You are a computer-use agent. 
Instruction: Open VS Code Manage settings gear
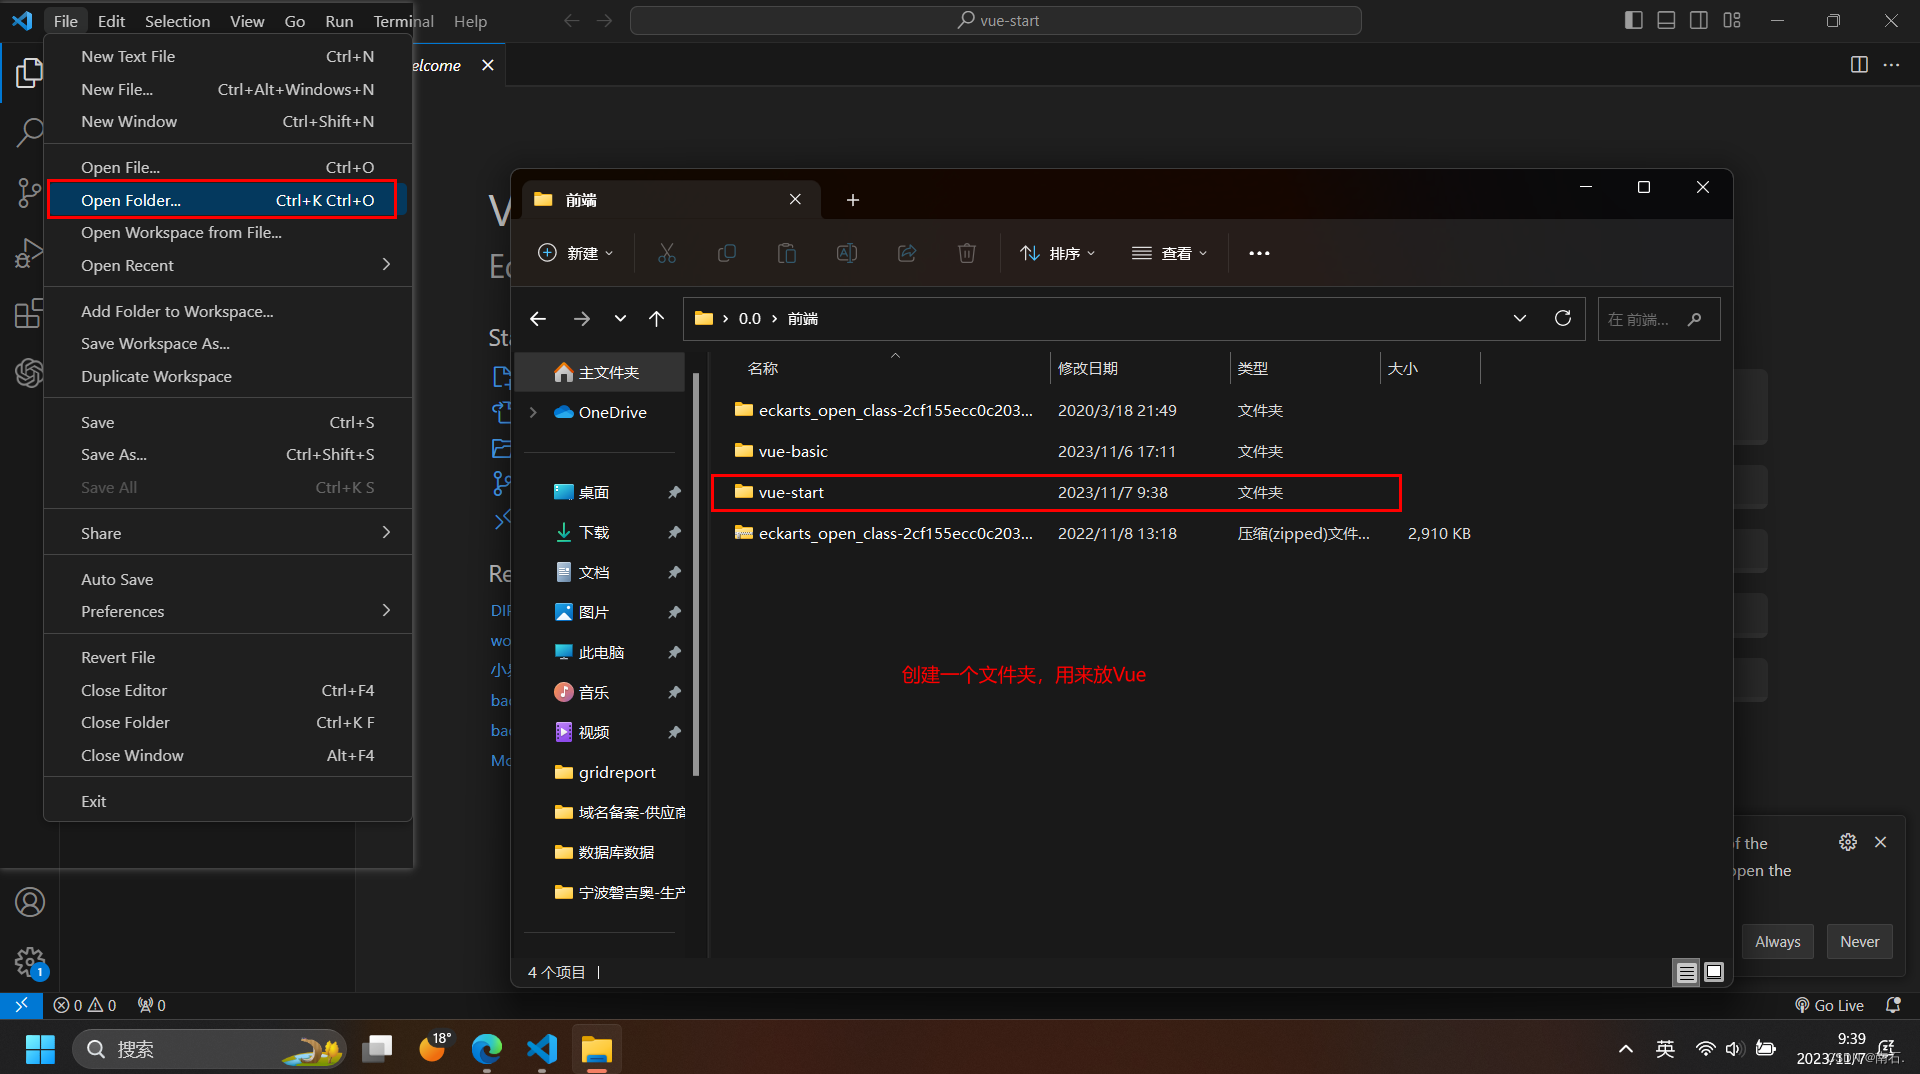coord(30,962)
